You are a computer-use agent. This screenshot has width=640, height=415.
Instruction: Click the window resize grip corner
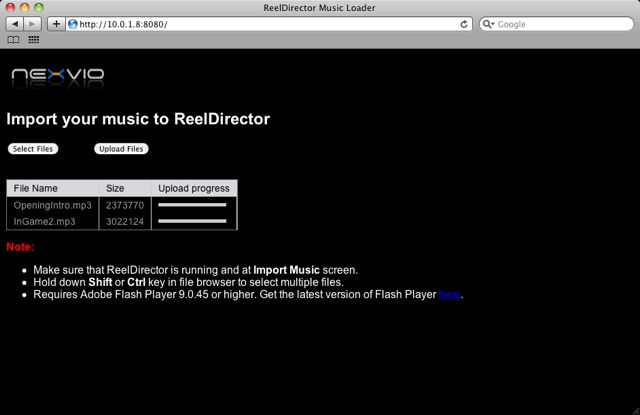click(636, 411)
